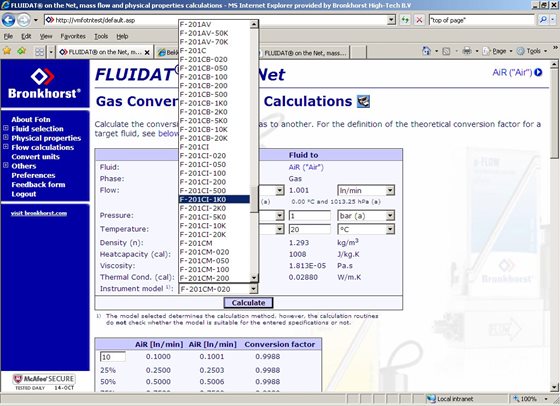
Task: Open Convert units link
Action: pyautogui.click(x=35, y=156)
